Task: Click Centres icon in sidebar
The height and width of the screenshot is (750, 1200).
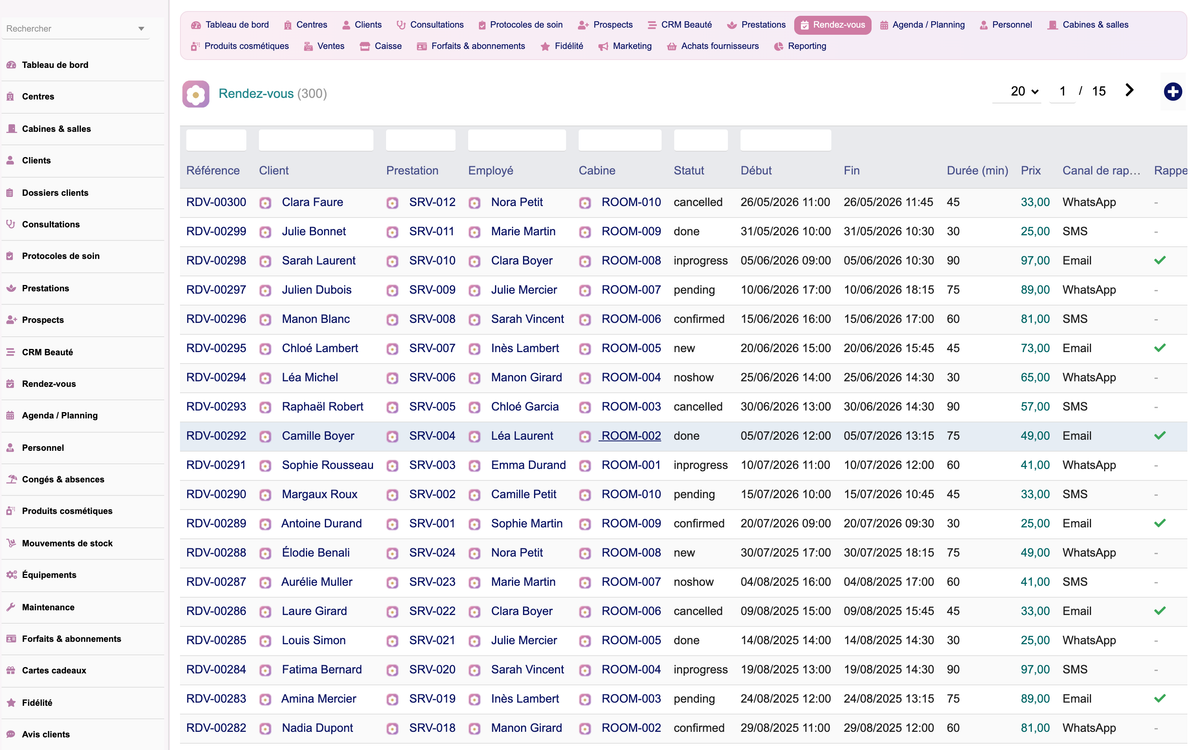Action: [x=11, y=97]
